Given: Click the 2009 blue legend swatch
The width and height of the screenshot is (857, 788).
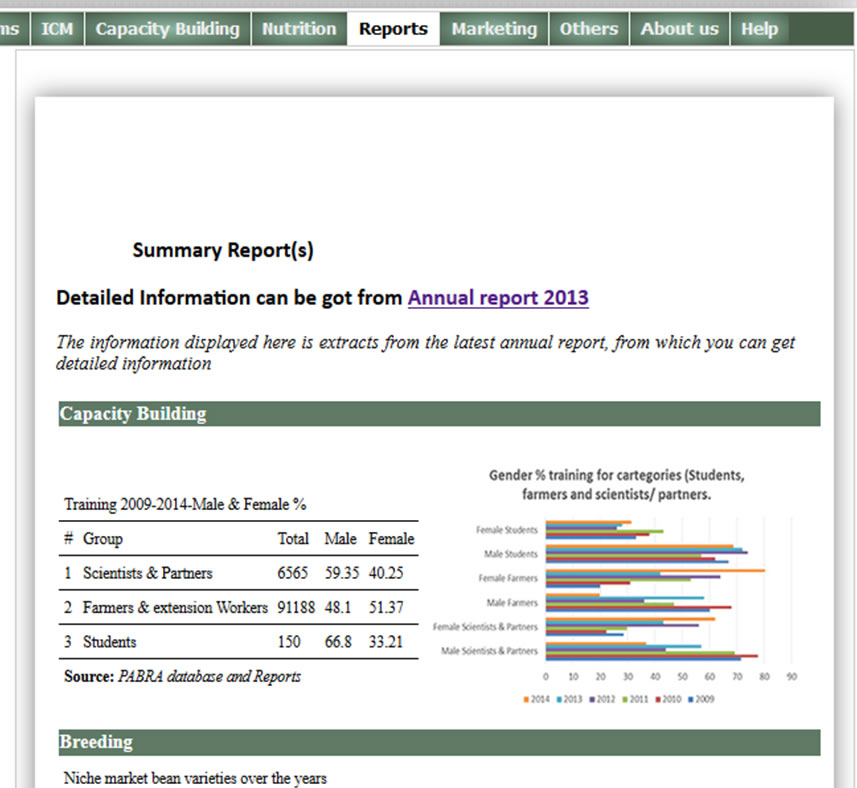Looking at the screenshot, I should click(x=692, y=699).
